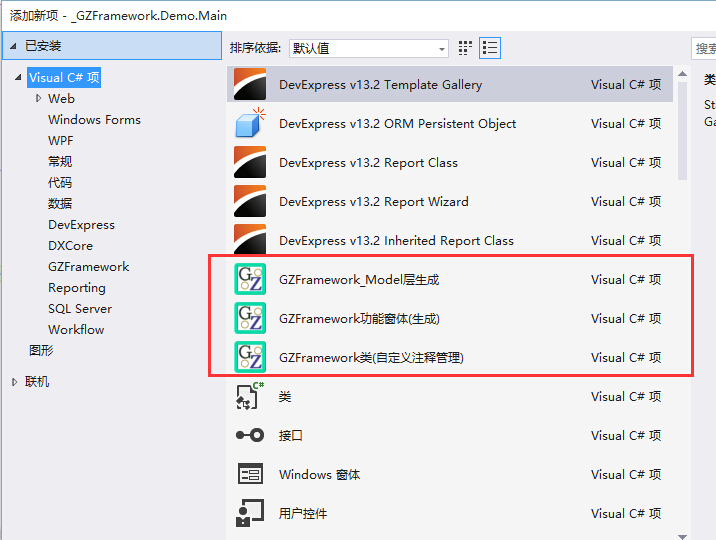716x540 pixels.
Task: Click the DevExpress Template Gallery icon
Action: (250, 84)
